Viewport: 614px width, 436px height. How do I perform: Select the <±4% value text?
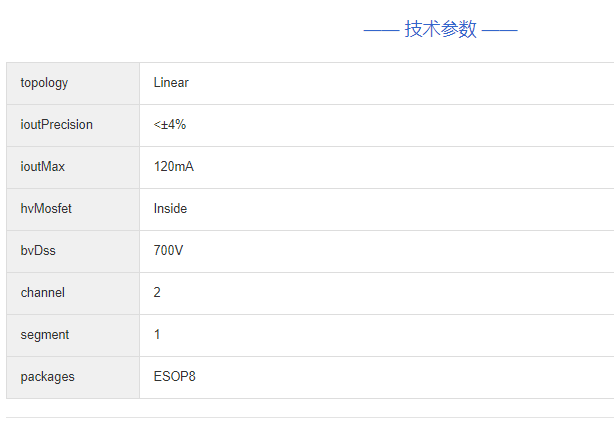point(170,125)
